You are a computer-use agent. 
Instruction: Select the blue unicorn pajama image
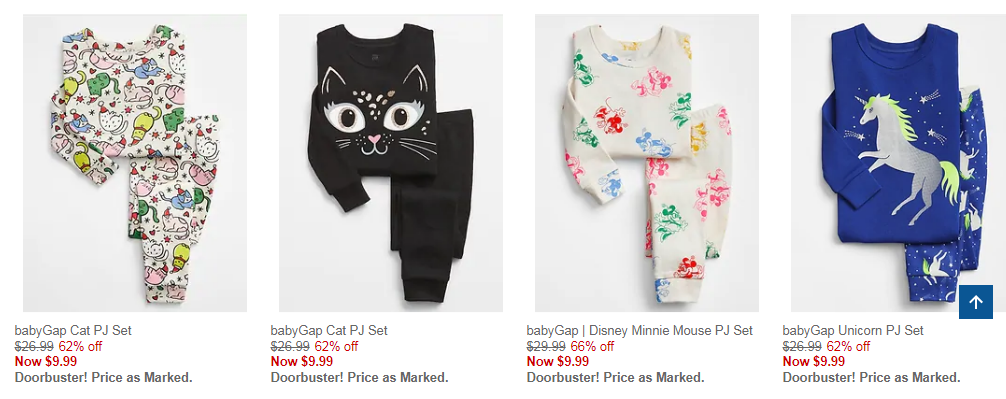click(x=898, y=163)
